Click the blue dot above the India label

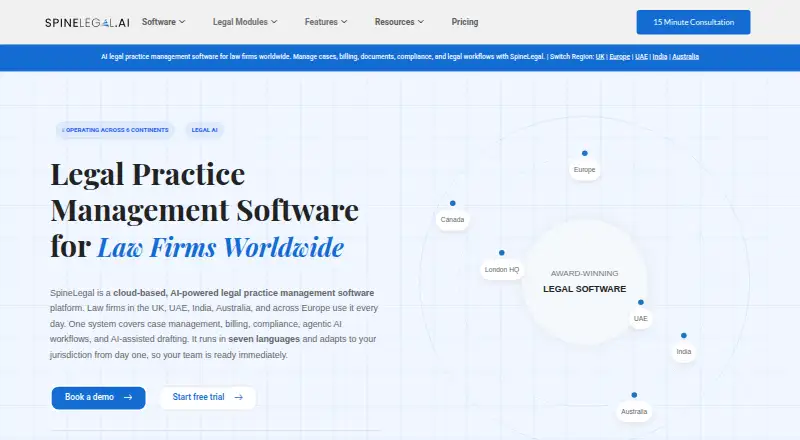(684, 335)
